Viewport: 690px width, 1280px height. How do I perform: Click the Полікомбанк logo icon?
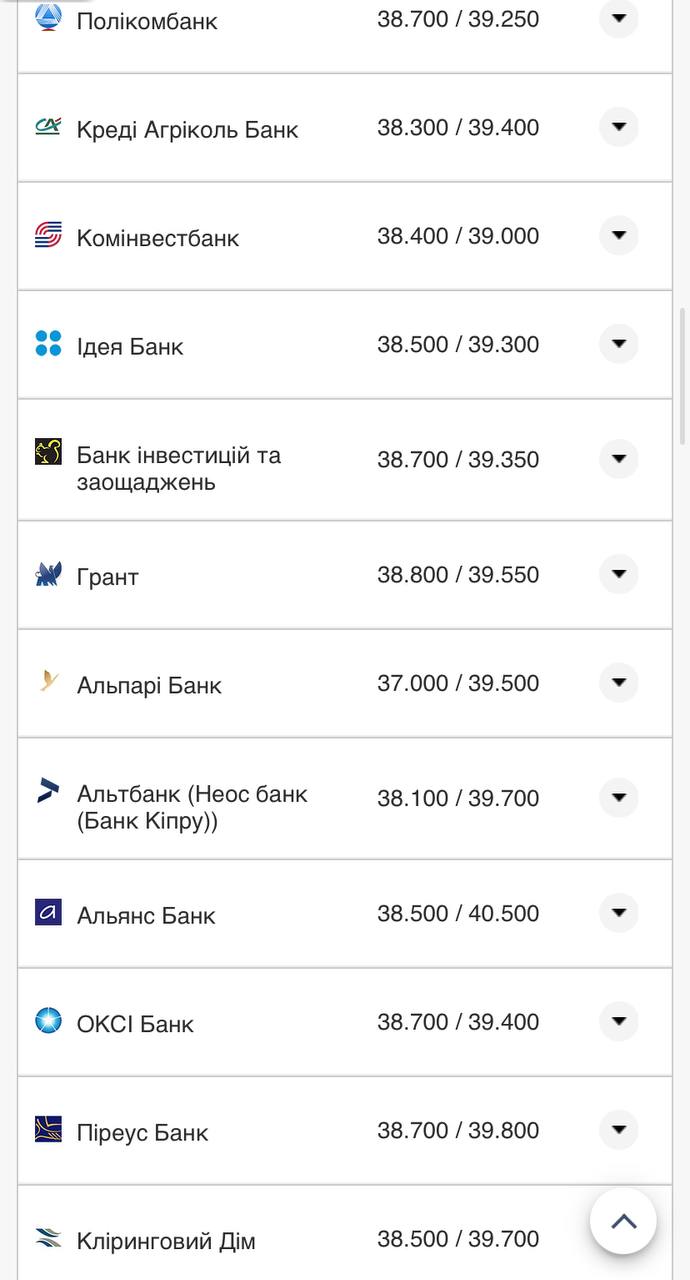tap(48, 17)
